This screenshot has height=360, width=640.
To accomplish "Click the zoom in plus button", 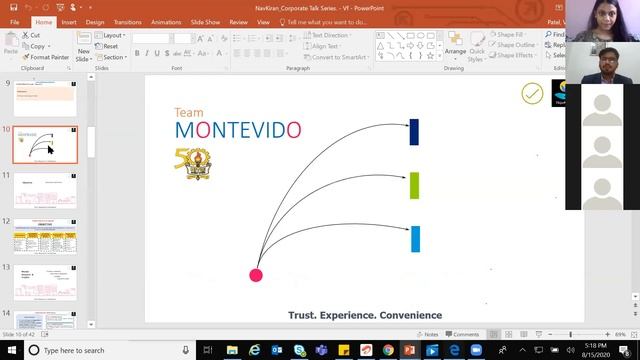I will tap(607, 334).
